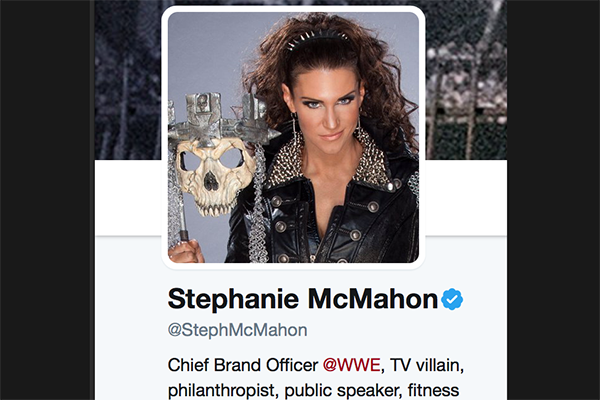Select the @StephMcMahon handle
This screenshot has width=600, height=400.
238,330
